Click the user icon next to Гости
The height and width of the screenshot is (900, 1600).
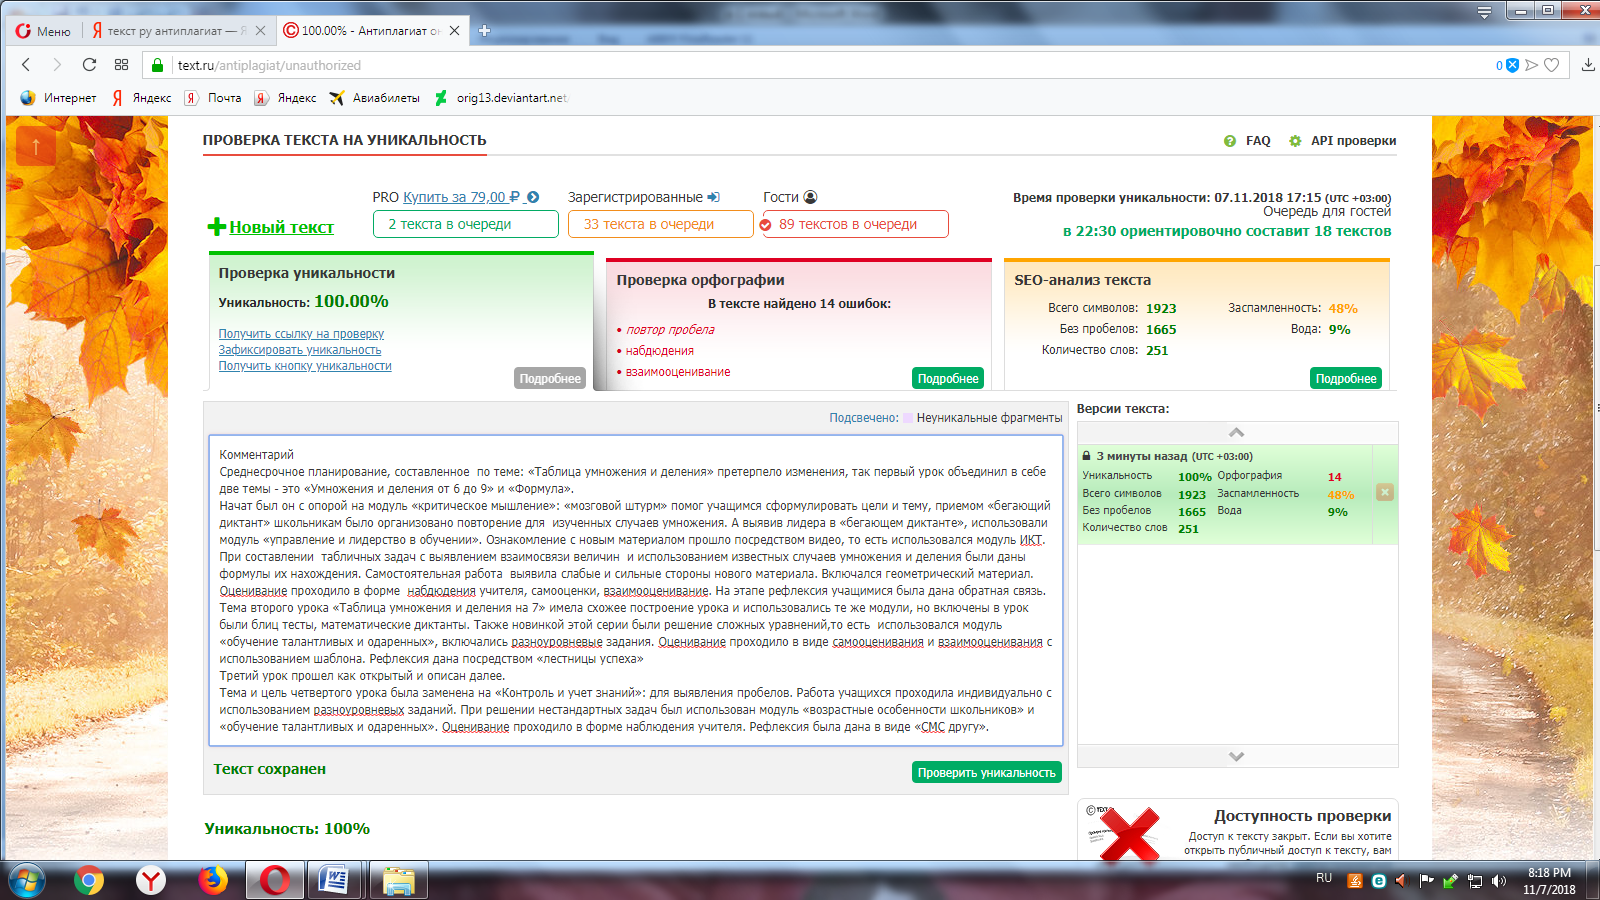point(810,197)
